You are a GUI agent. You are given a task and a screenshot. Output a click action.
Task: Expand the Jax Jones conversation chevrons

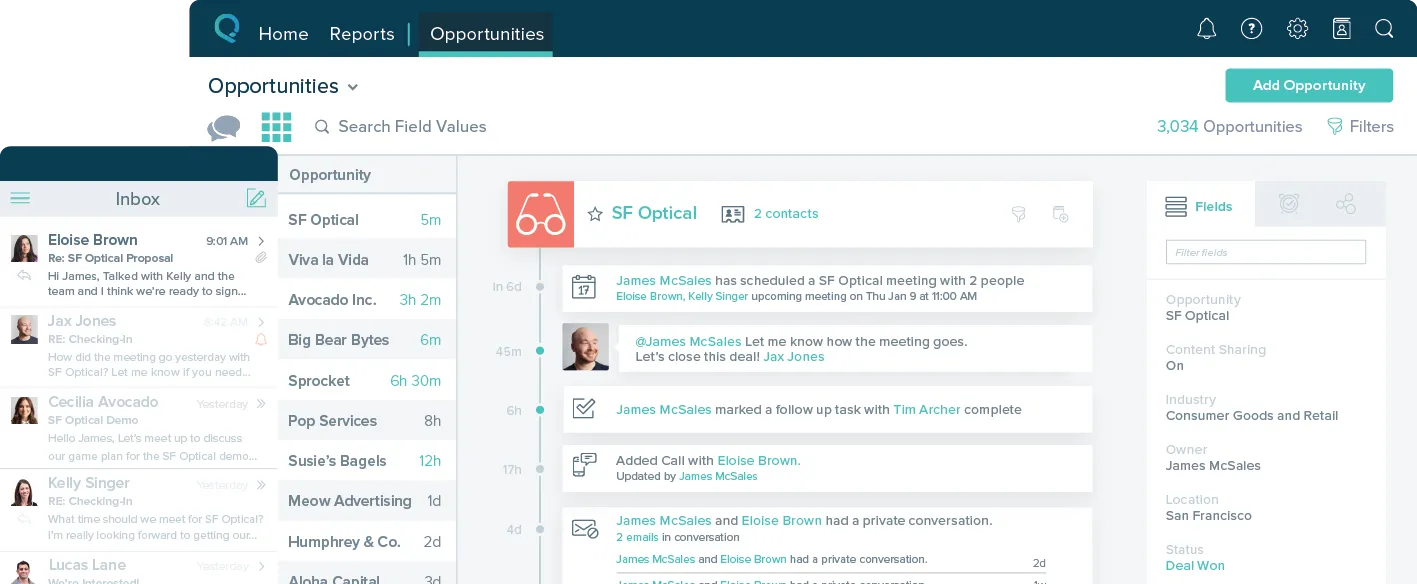click(261, 321)
